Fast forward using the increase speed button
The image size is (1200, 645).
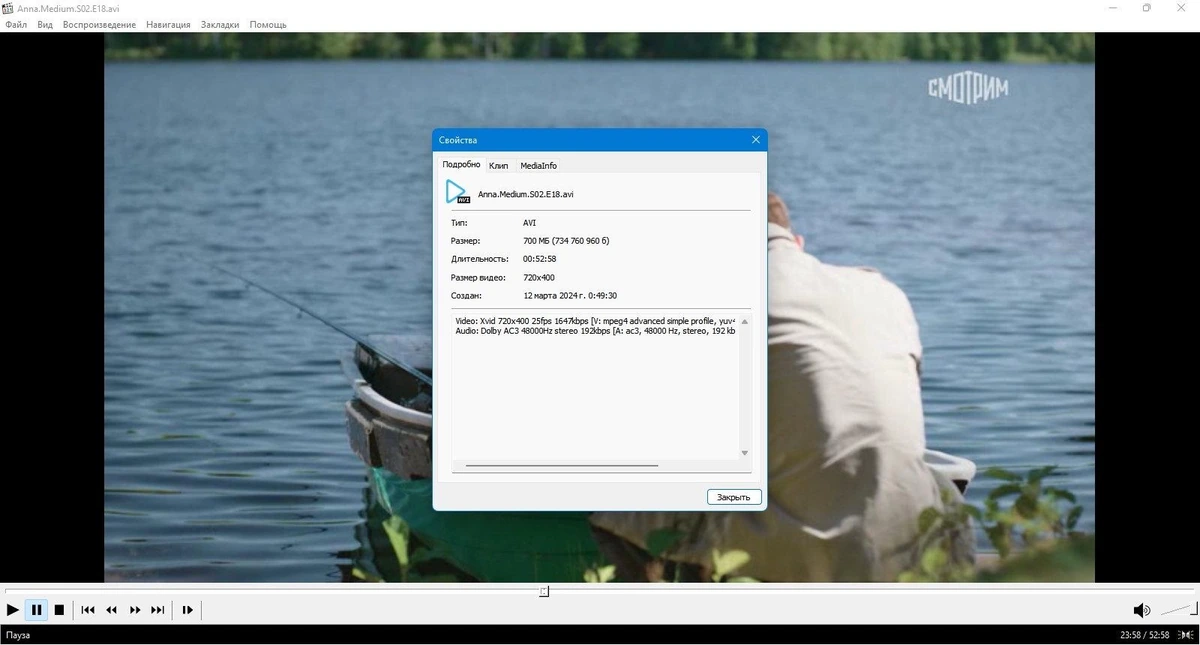pos(135,609)
